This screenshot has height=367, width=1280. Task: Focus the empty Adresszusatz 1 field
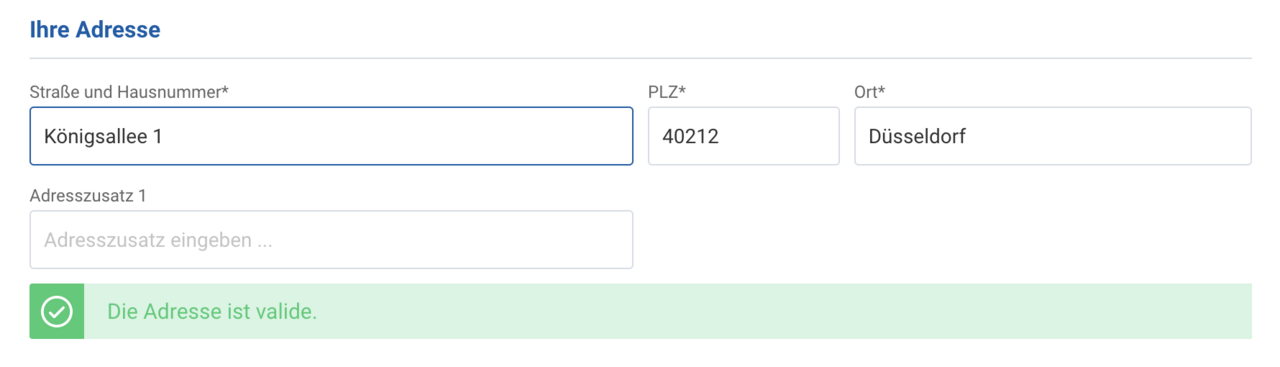point(331,239)
